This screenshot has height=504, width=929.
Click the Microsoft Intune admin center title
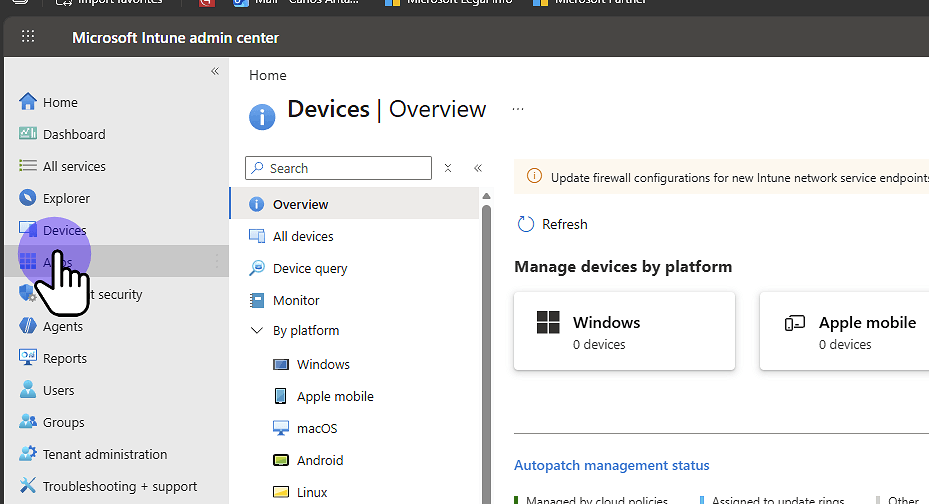coord(175,37)
